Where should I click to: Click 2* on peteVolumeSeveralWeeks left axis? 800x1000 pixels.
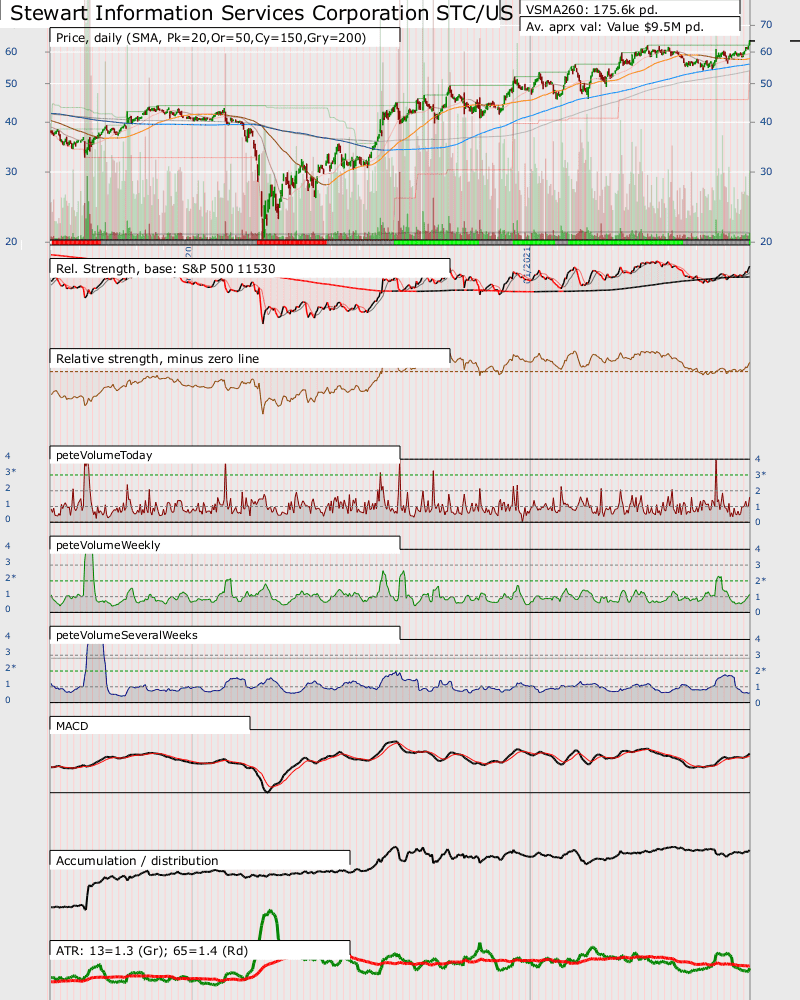point(10,667)
